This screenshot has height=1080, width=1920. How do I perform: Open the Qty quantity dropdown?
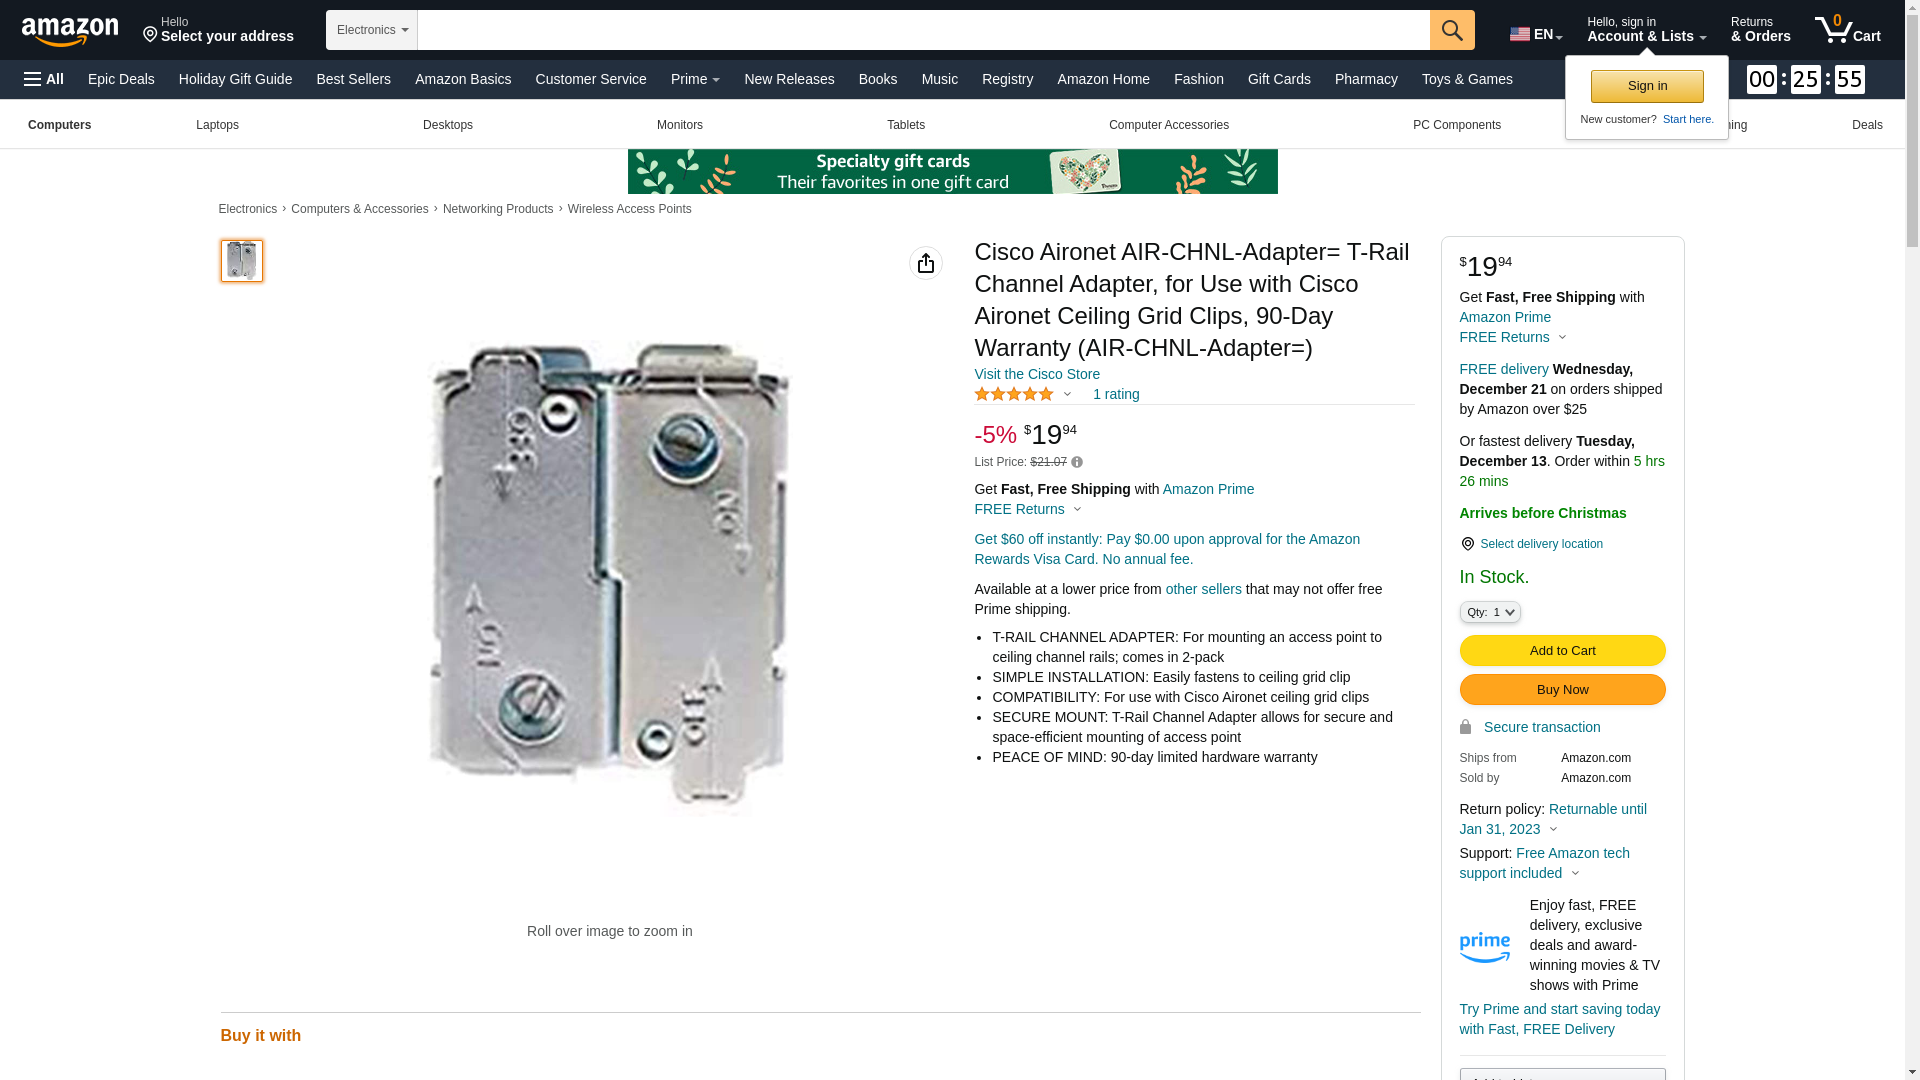tap(1490, 612)
